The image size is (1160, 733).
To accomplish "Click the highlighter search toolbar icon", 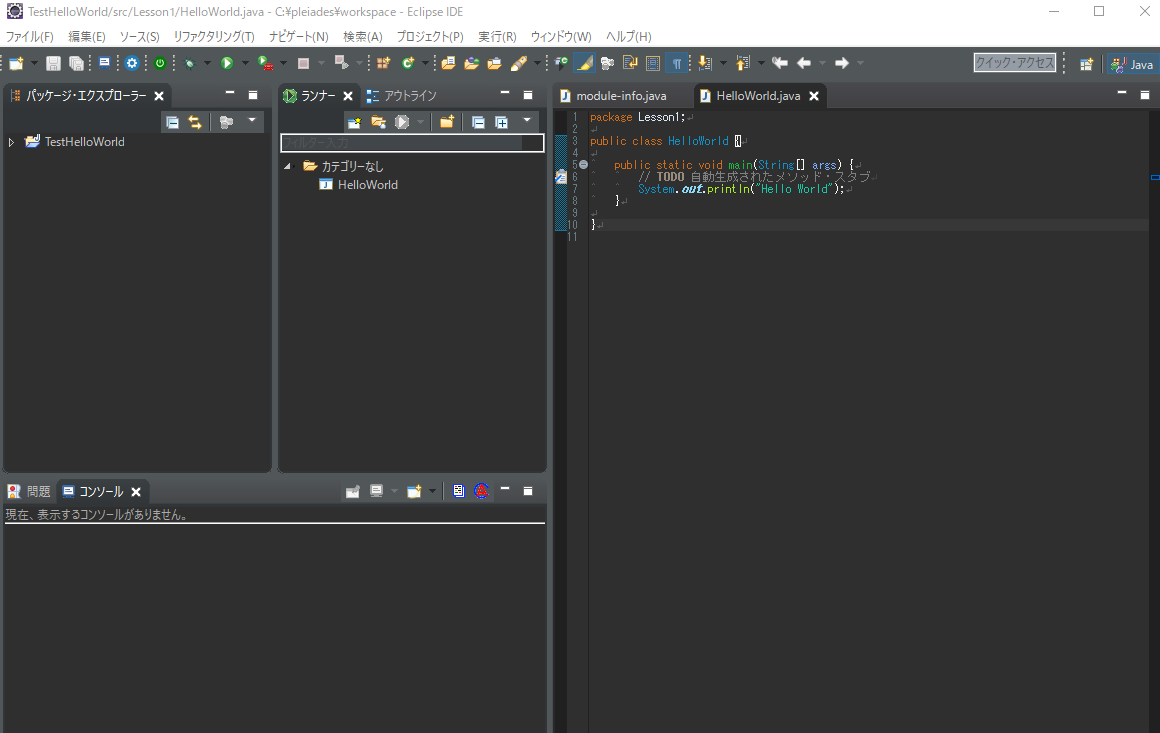I will pyautogui.click(x=519, y=64).
